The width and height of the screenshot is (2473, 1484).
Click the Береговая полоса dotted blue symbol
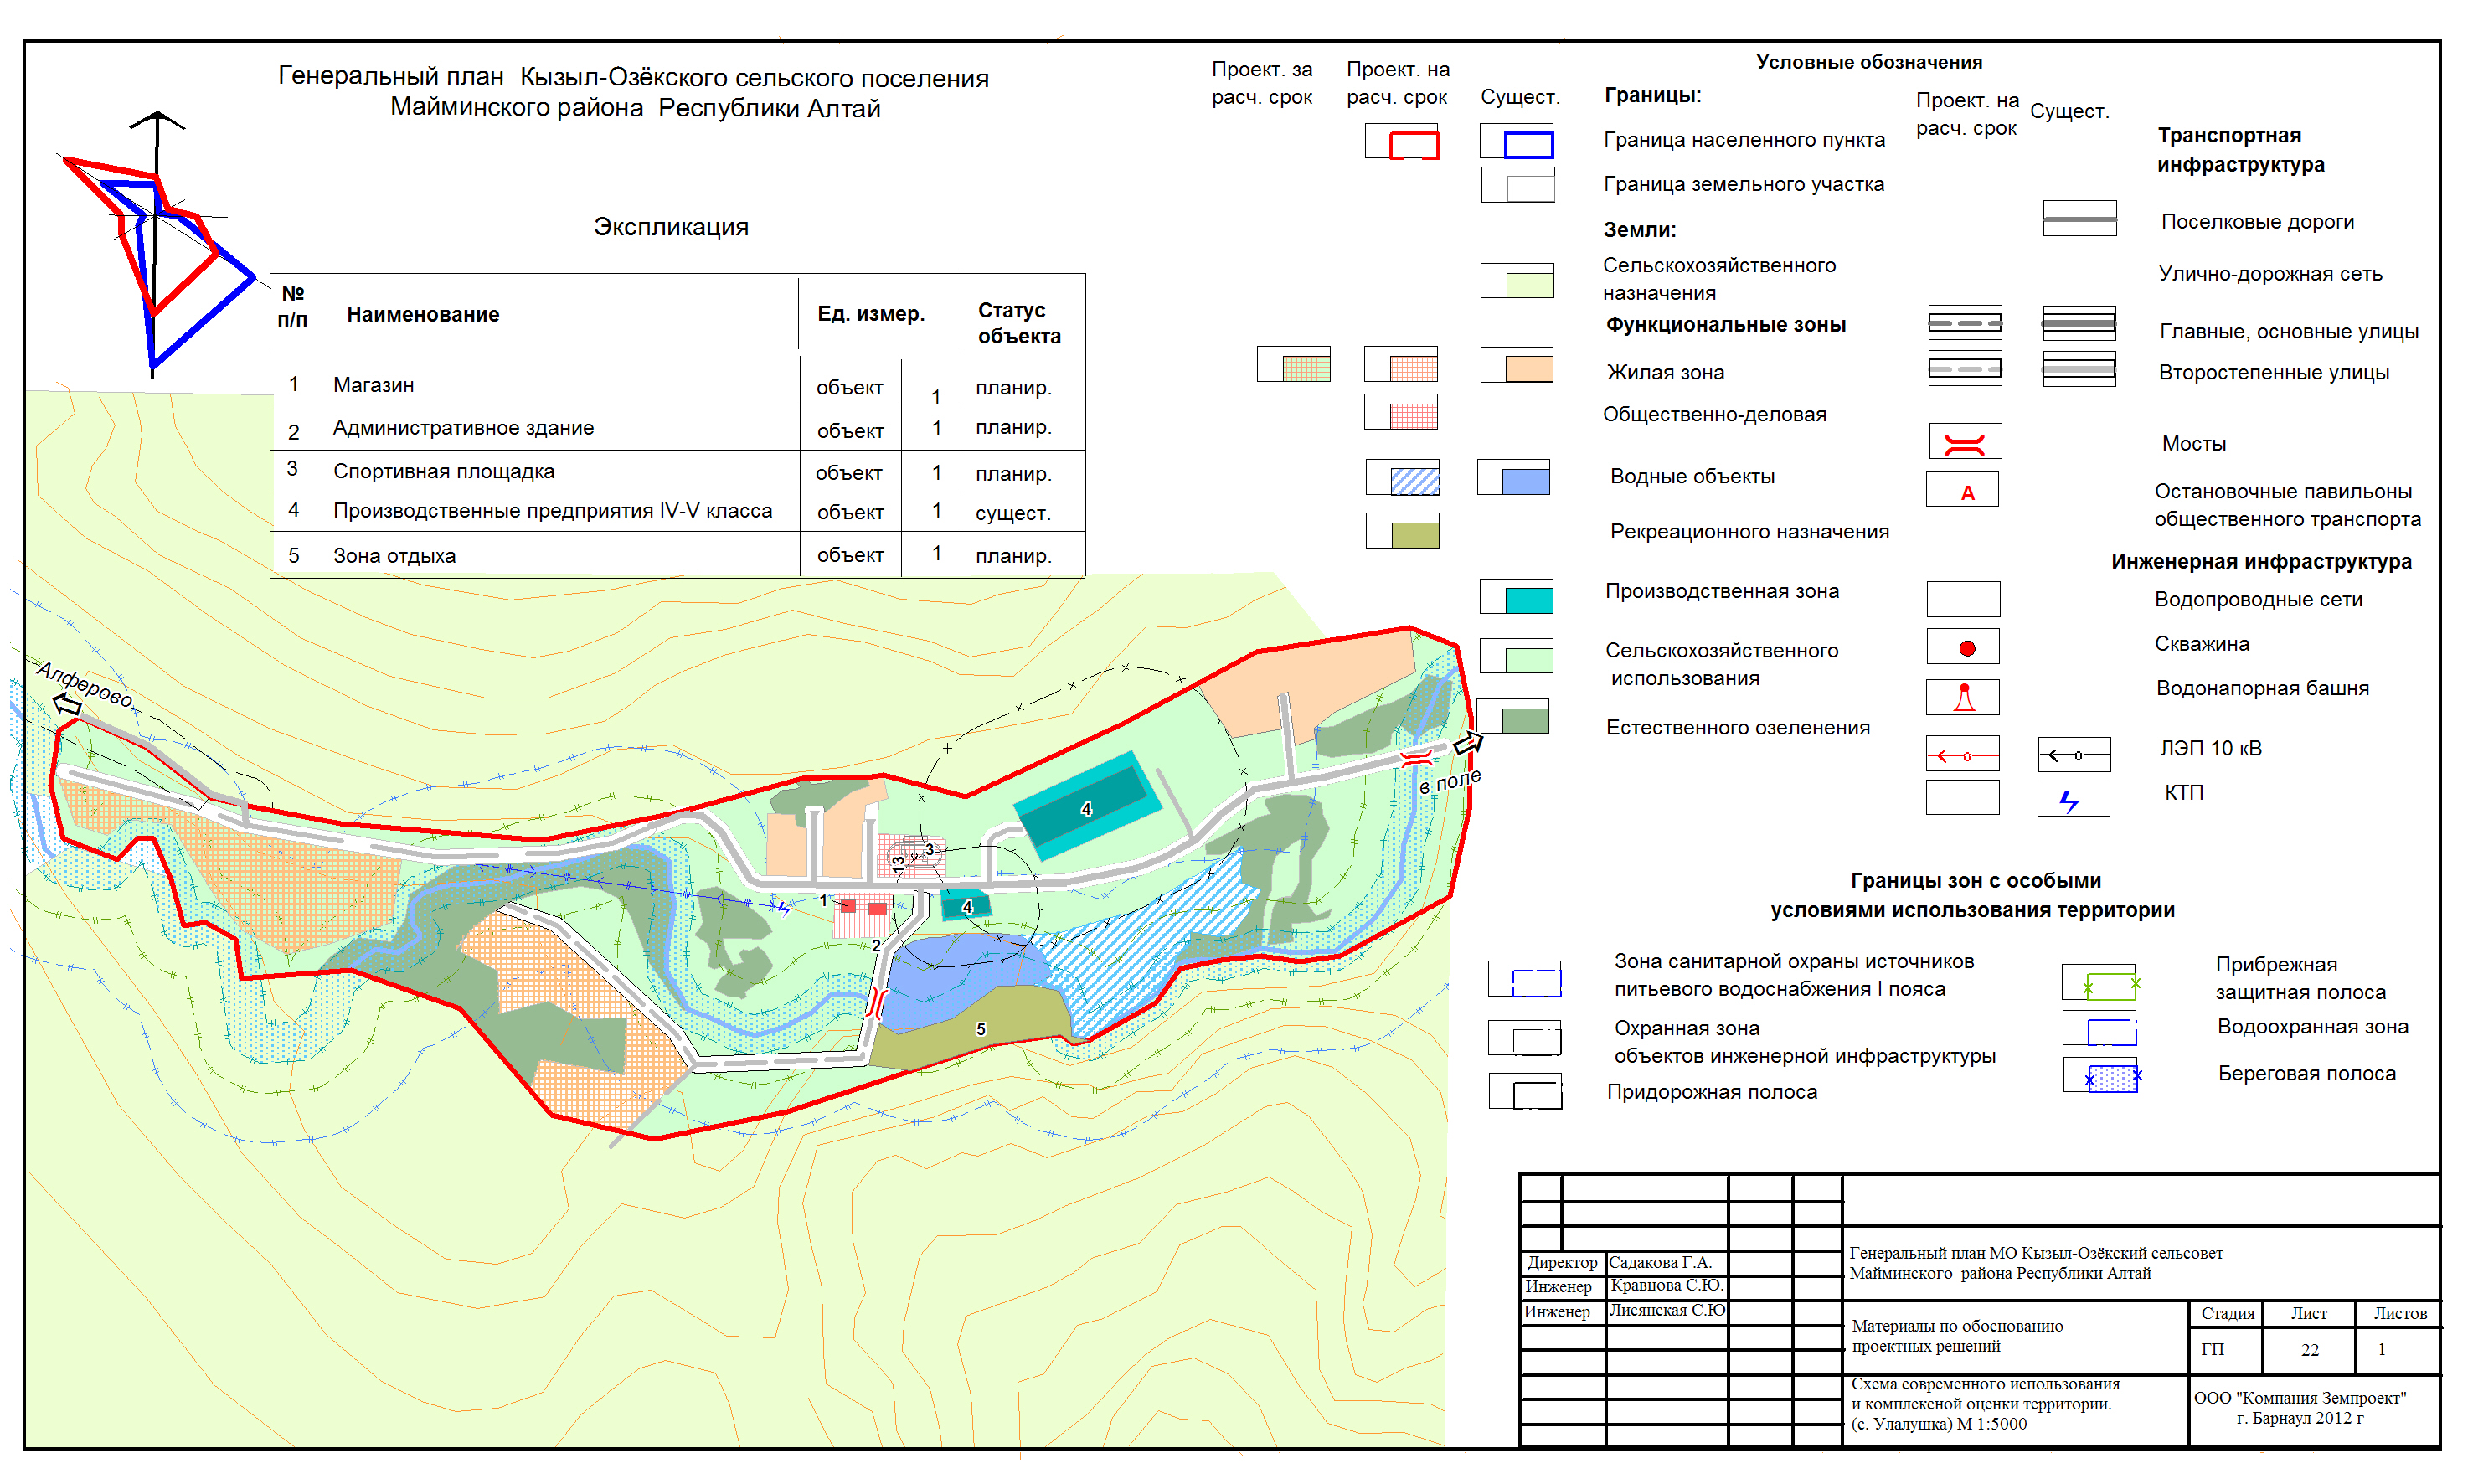click(x=2102, y=1076)
